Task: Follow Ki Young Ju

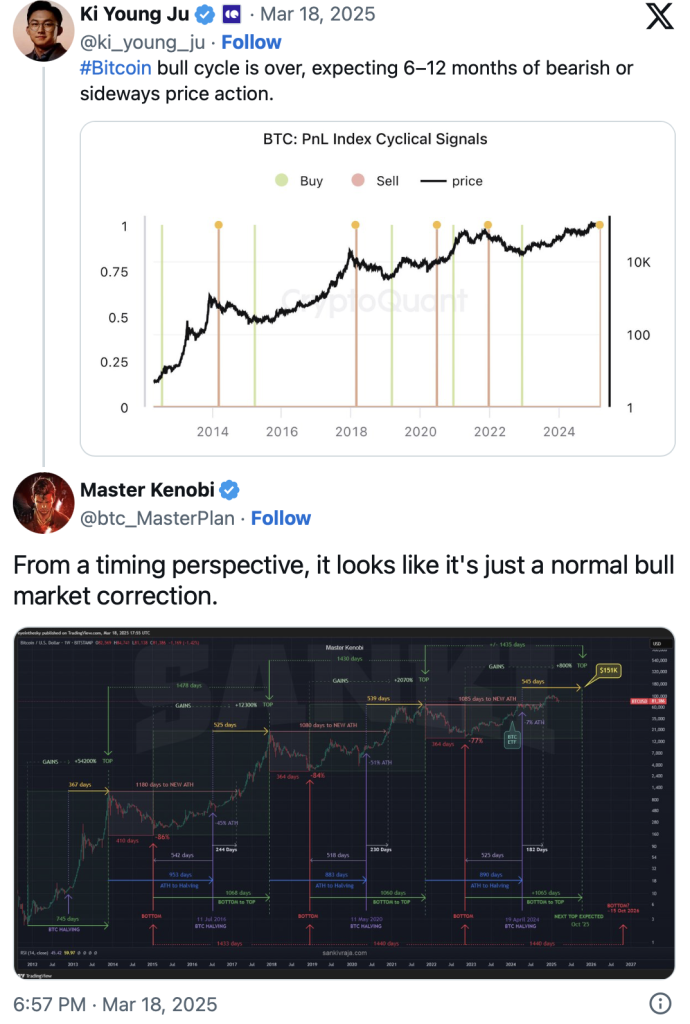Action: 251,42
